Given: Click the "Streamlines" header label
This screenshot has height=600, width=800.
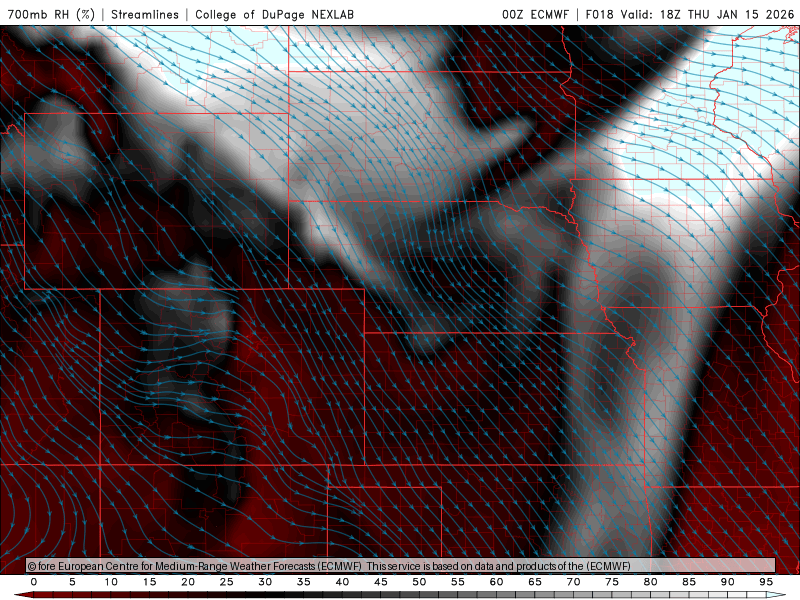Looking at the screenshot, I should [x=145, y=14].
